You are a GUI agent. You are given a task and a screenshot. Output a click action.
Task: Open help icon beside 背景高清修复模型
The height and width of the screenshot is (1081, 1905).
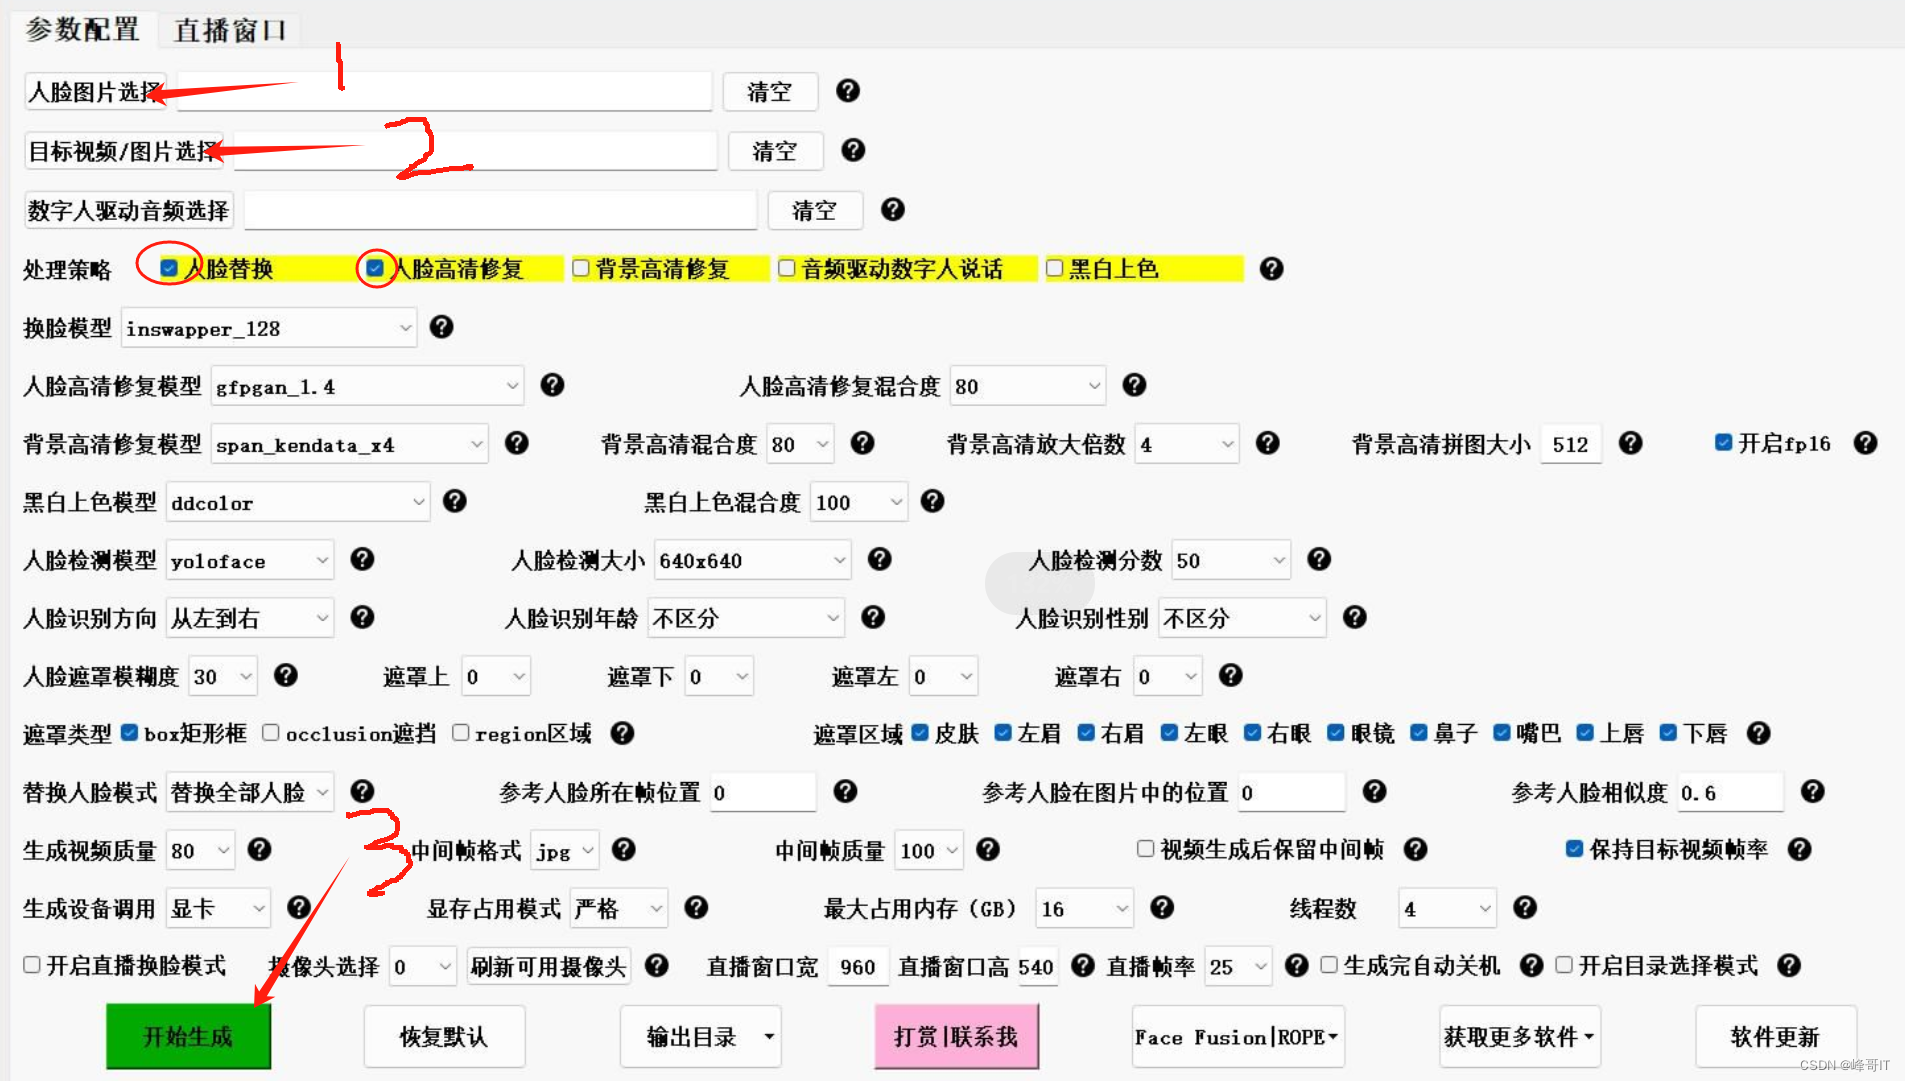click(516, 443)
